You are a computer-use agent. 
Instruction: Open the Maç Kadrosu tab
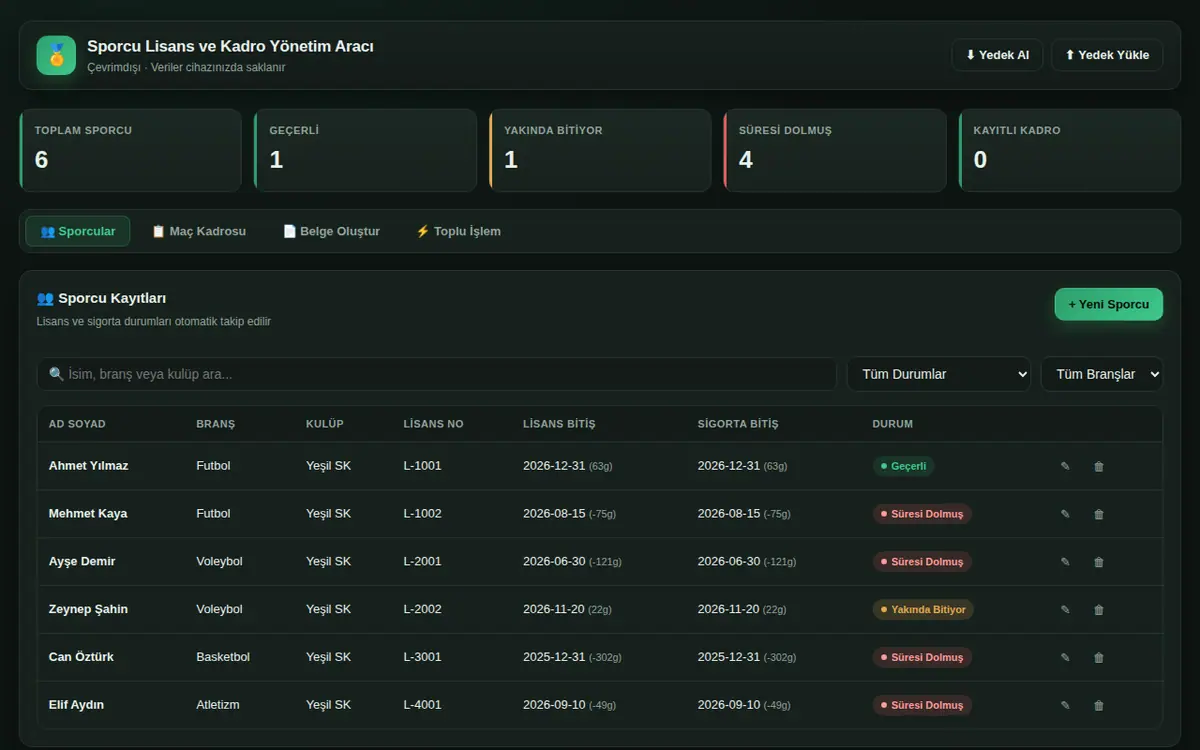(198, 231)
